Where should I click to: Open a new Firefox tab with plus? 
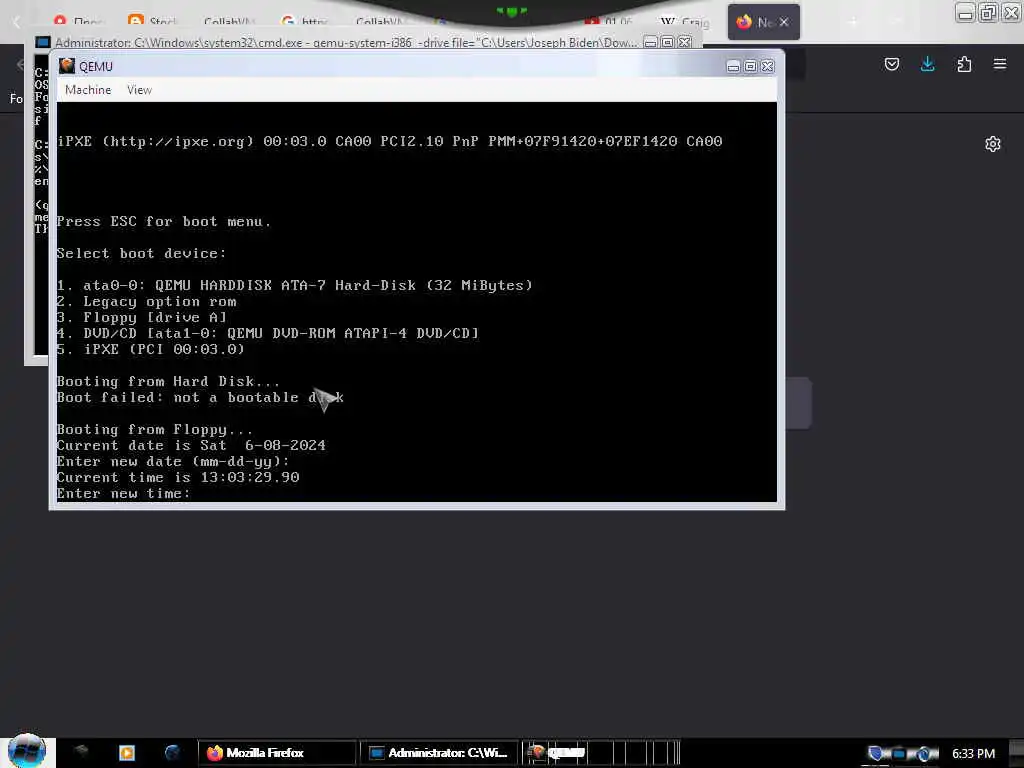[x=853, y=22]
